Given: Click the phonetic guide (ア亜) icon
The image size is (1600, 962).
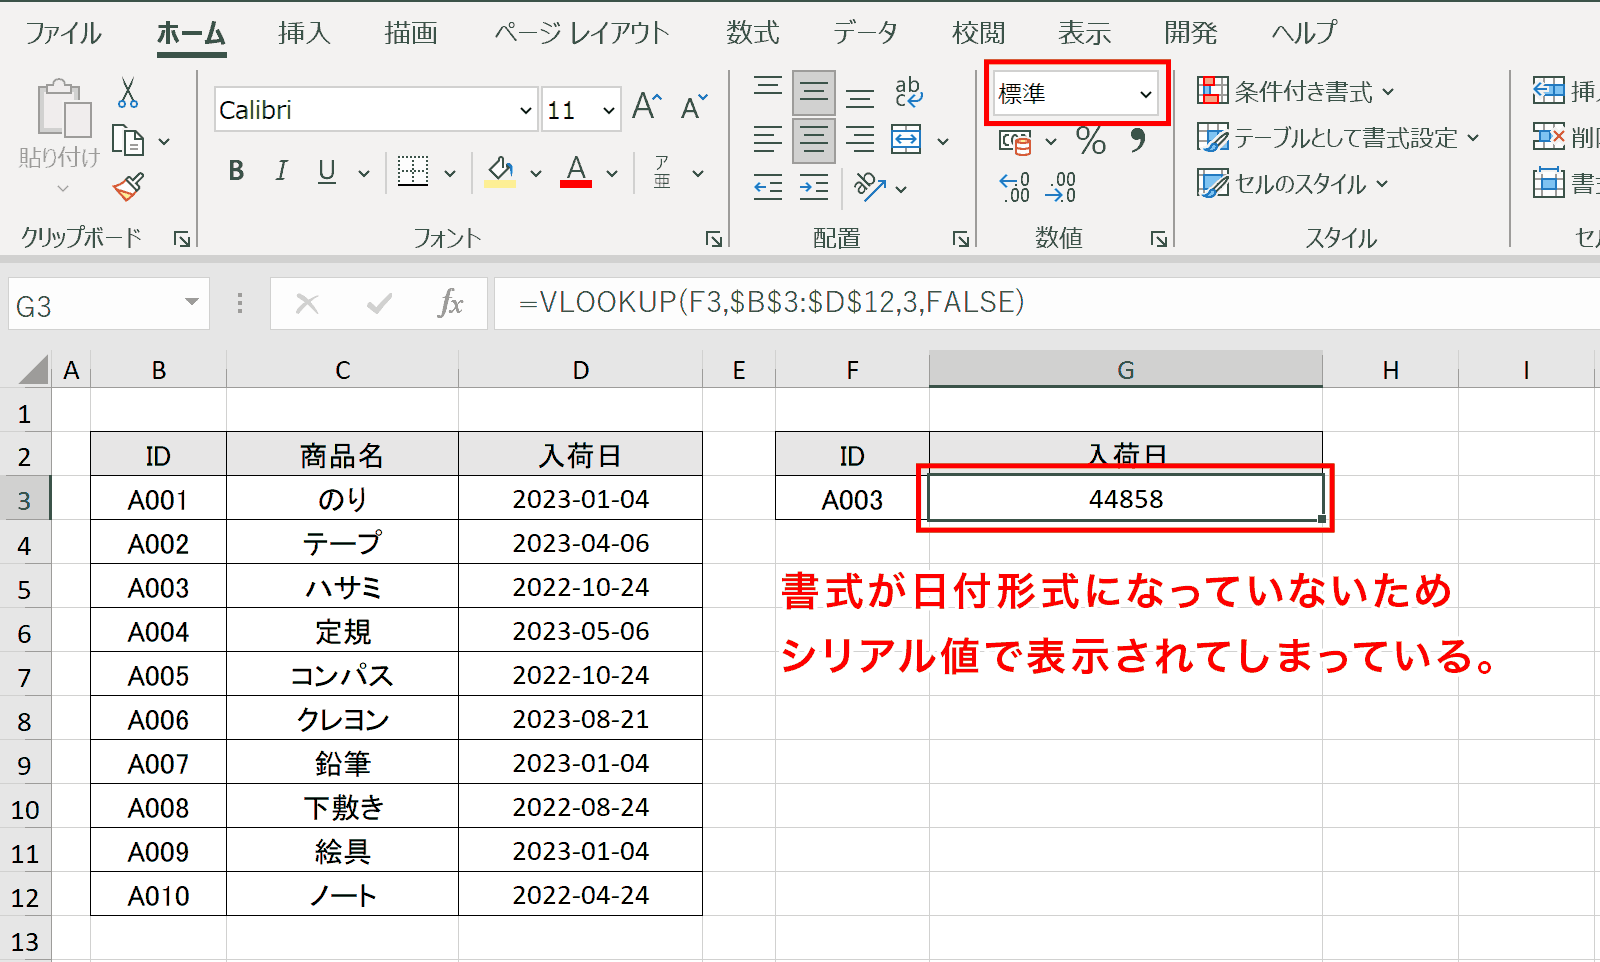Looking at the screenshot, I should click(x=662, y=172).
